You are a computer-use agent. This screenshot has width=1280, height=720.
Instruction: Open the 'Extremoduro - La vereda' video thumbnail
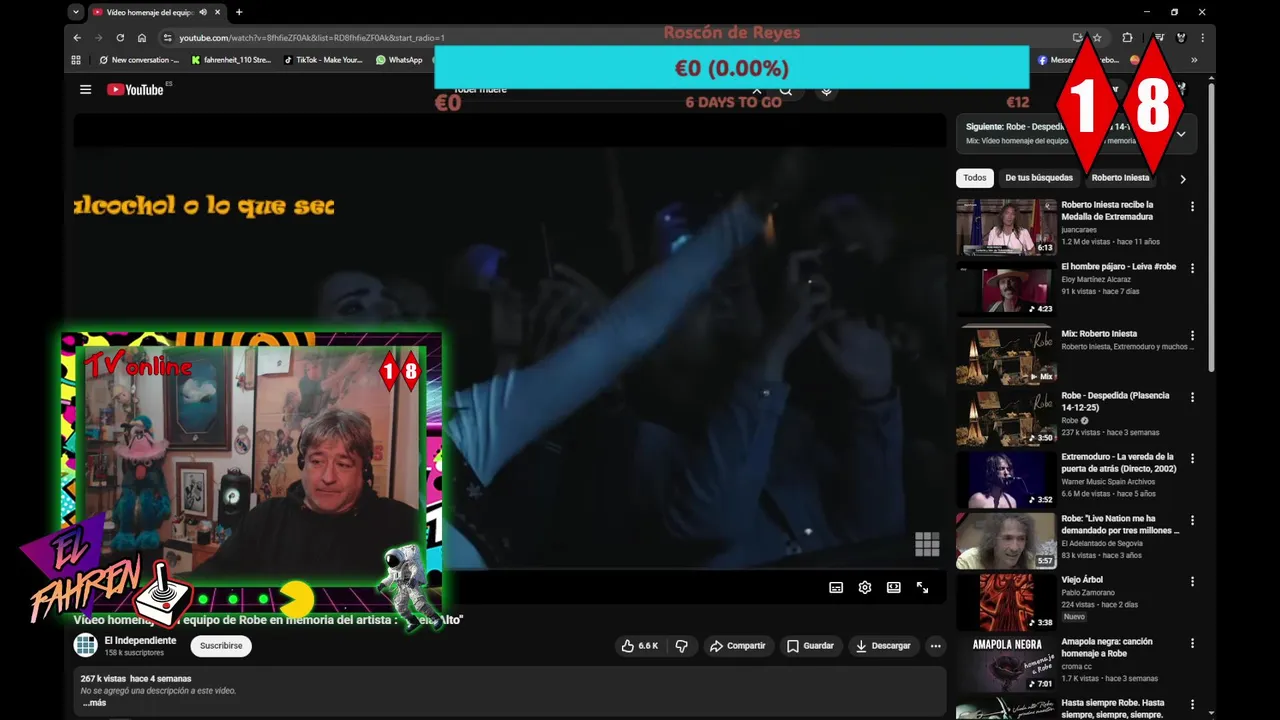coord(1005,480)
